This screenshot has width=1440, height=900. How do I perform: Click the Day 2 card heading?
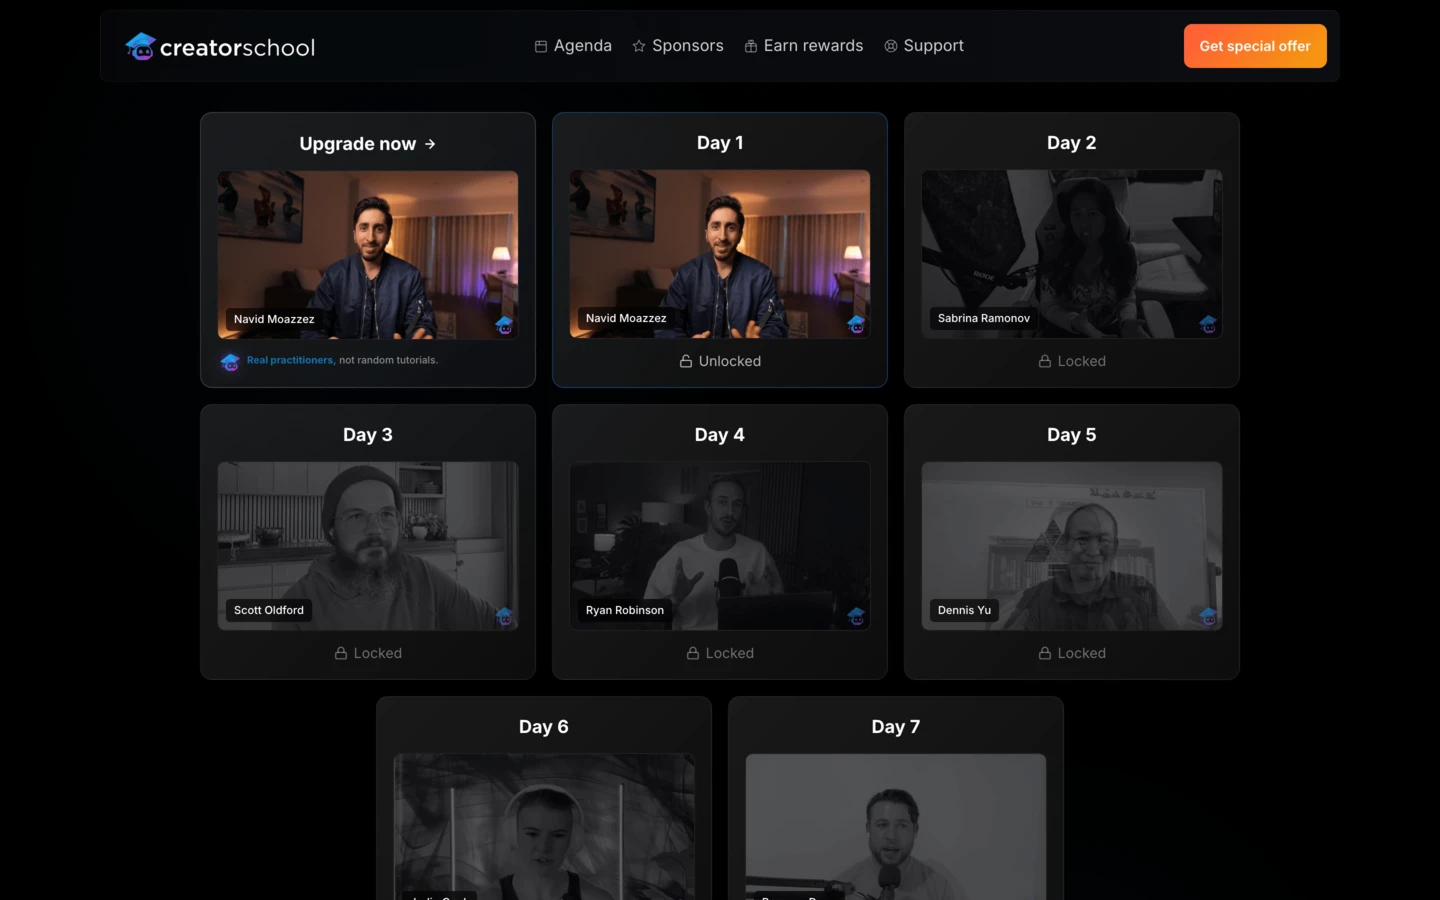(x=1072, y=143)
